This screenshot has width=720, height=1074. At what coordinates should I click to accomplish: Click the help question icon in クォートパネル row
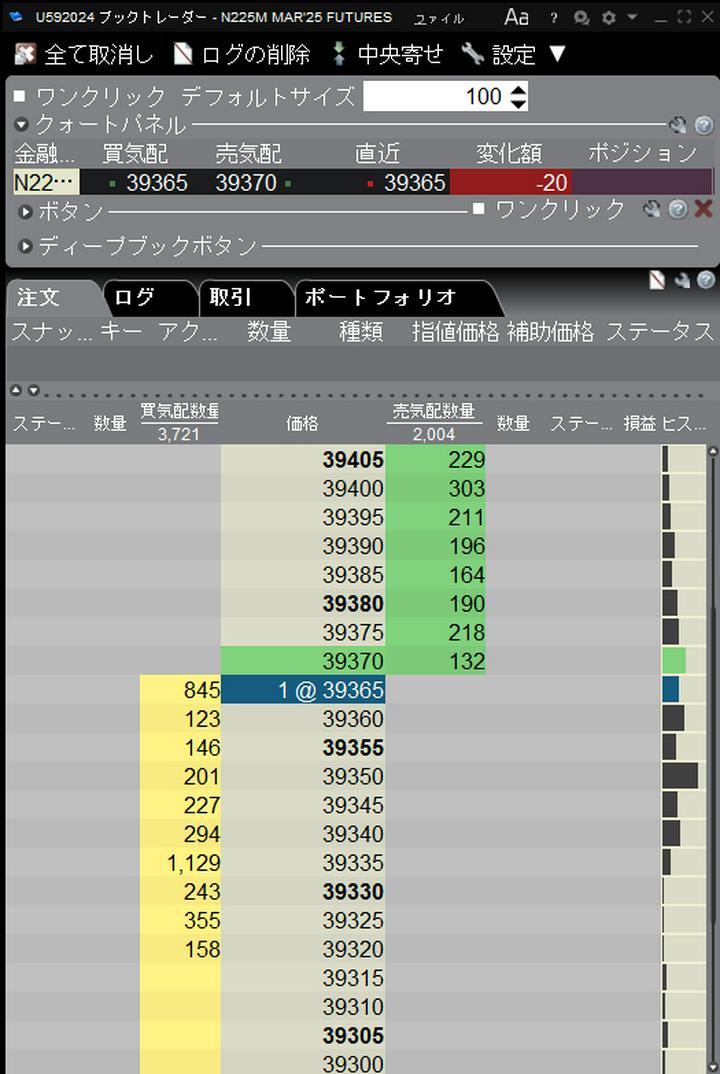point(703,126)
